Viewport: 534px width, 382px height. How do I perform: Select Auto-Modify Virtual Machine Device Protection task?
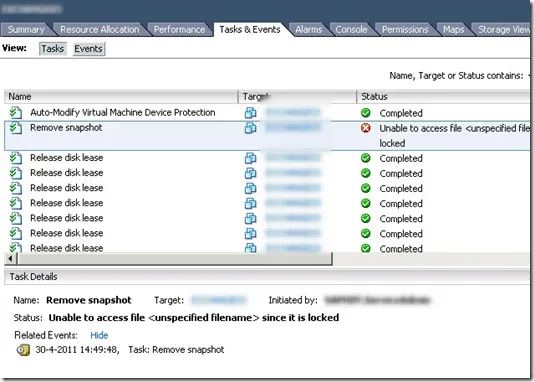pos(123,113)
